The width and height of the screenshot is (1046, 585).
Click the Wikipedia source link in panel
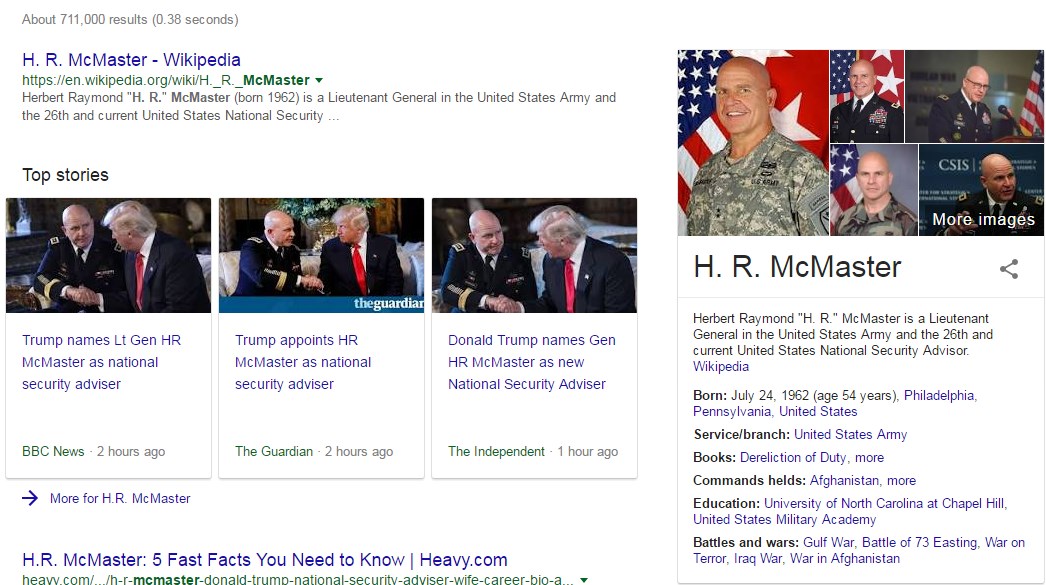coord(720,366)
